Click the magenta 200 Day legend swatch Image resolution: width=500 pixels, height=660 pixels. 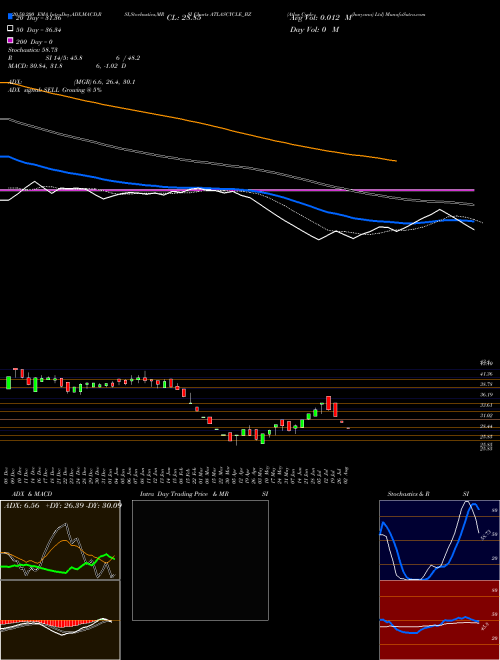[10, 40]
